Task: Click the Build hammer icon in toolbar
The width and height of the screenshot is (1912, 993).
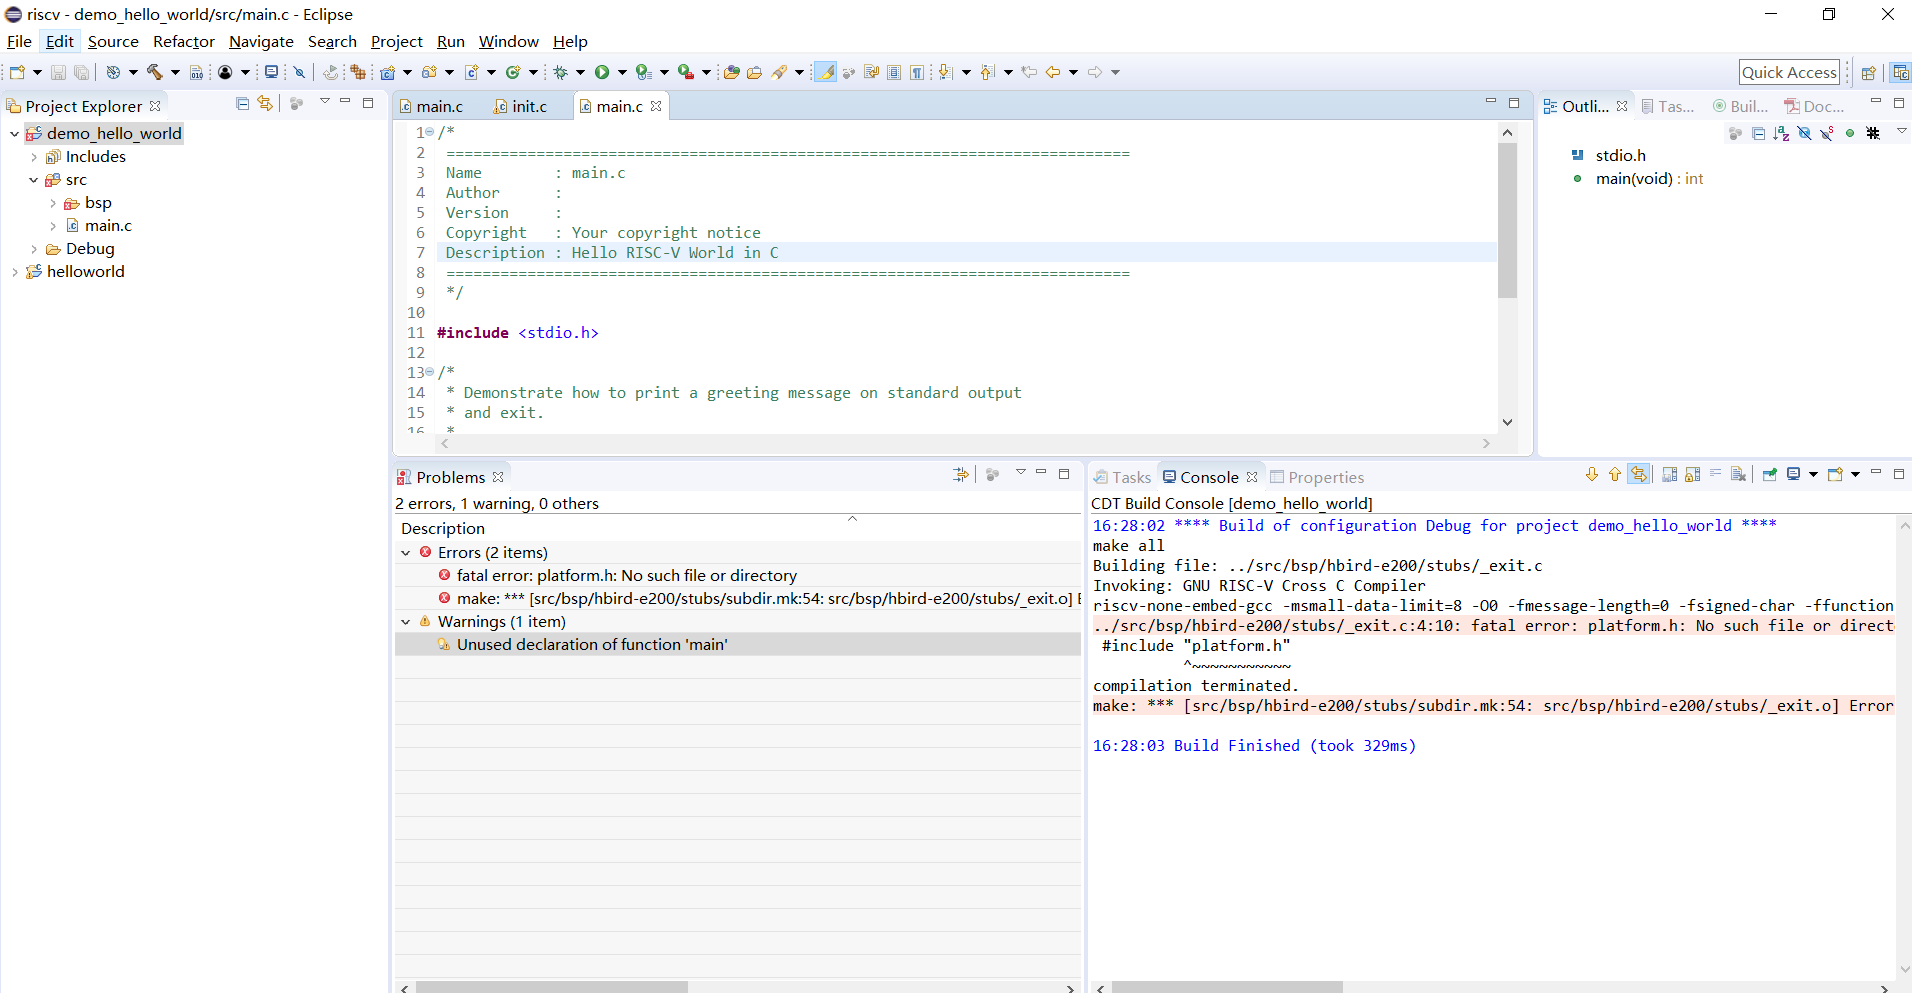Action: pos(155,72)
